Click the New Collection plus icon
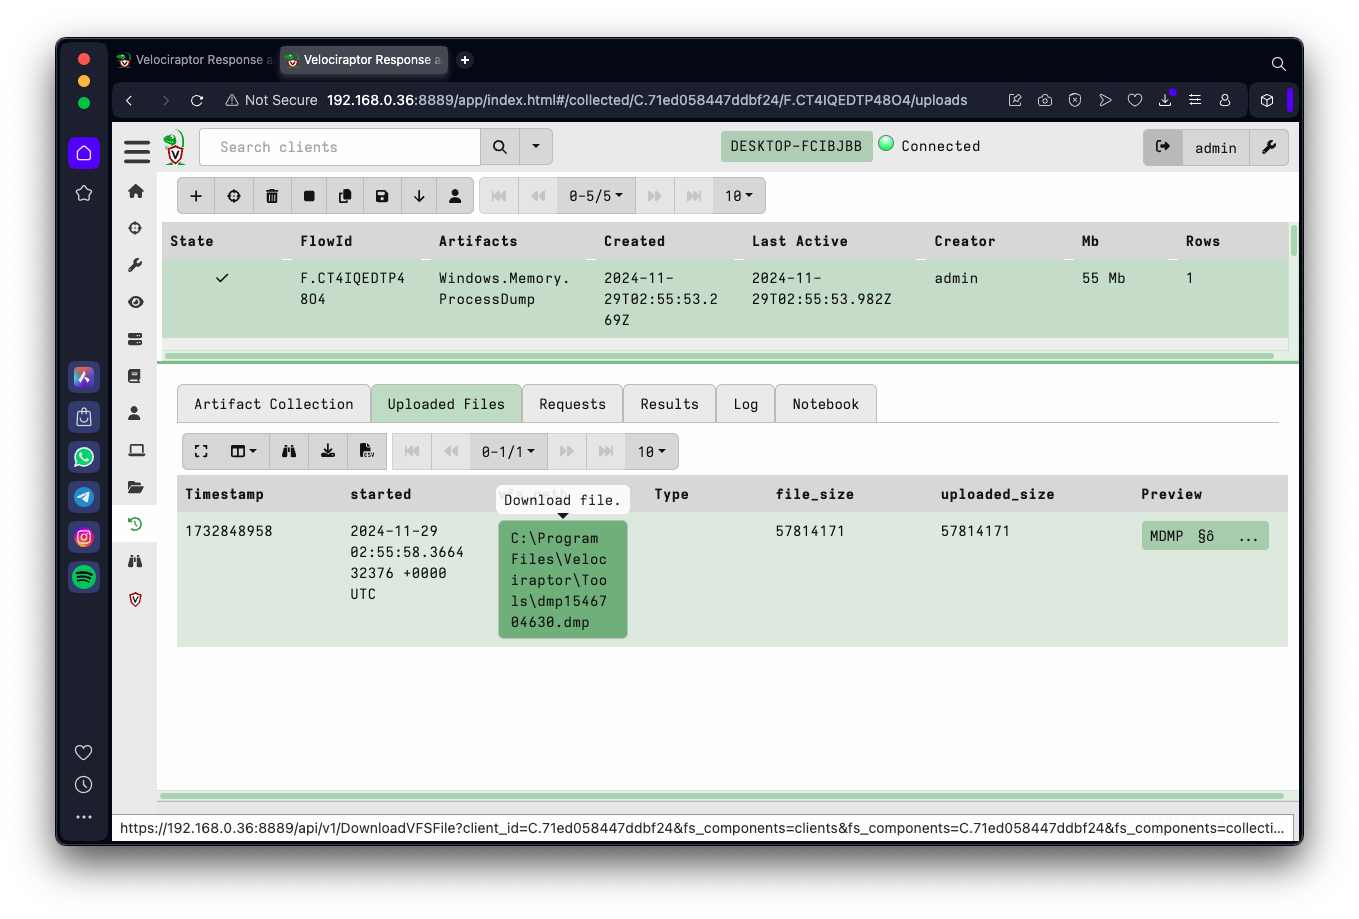The height and width of the screenshot is (919, 1359). [196, 196]
